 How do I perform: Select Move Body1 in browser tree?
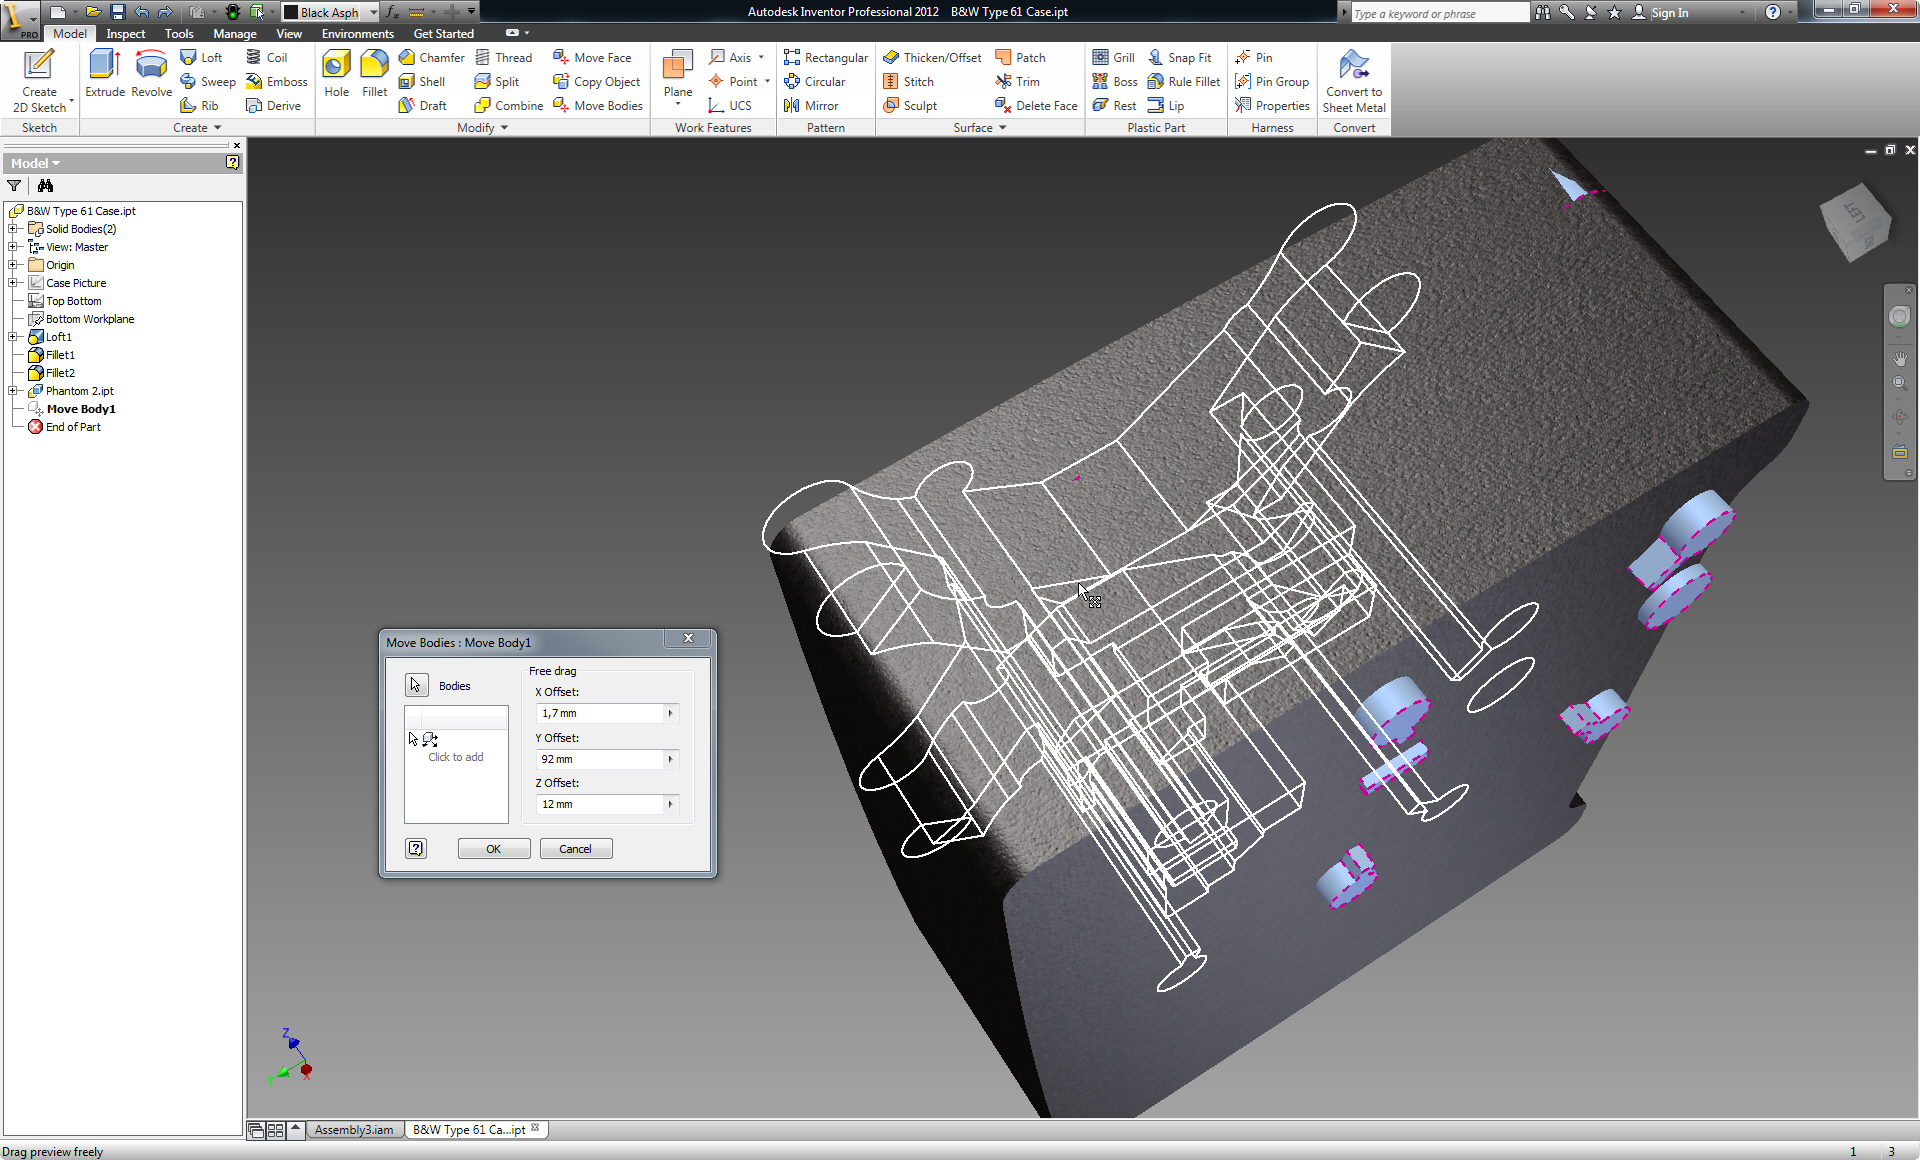(x=81, y=409)
